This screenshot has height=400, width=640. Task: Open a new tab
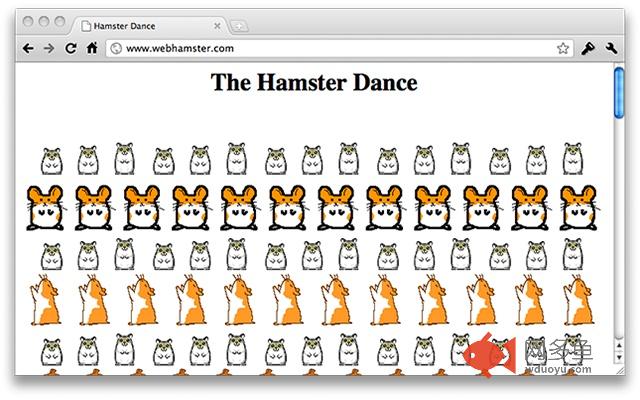[239, 27]
